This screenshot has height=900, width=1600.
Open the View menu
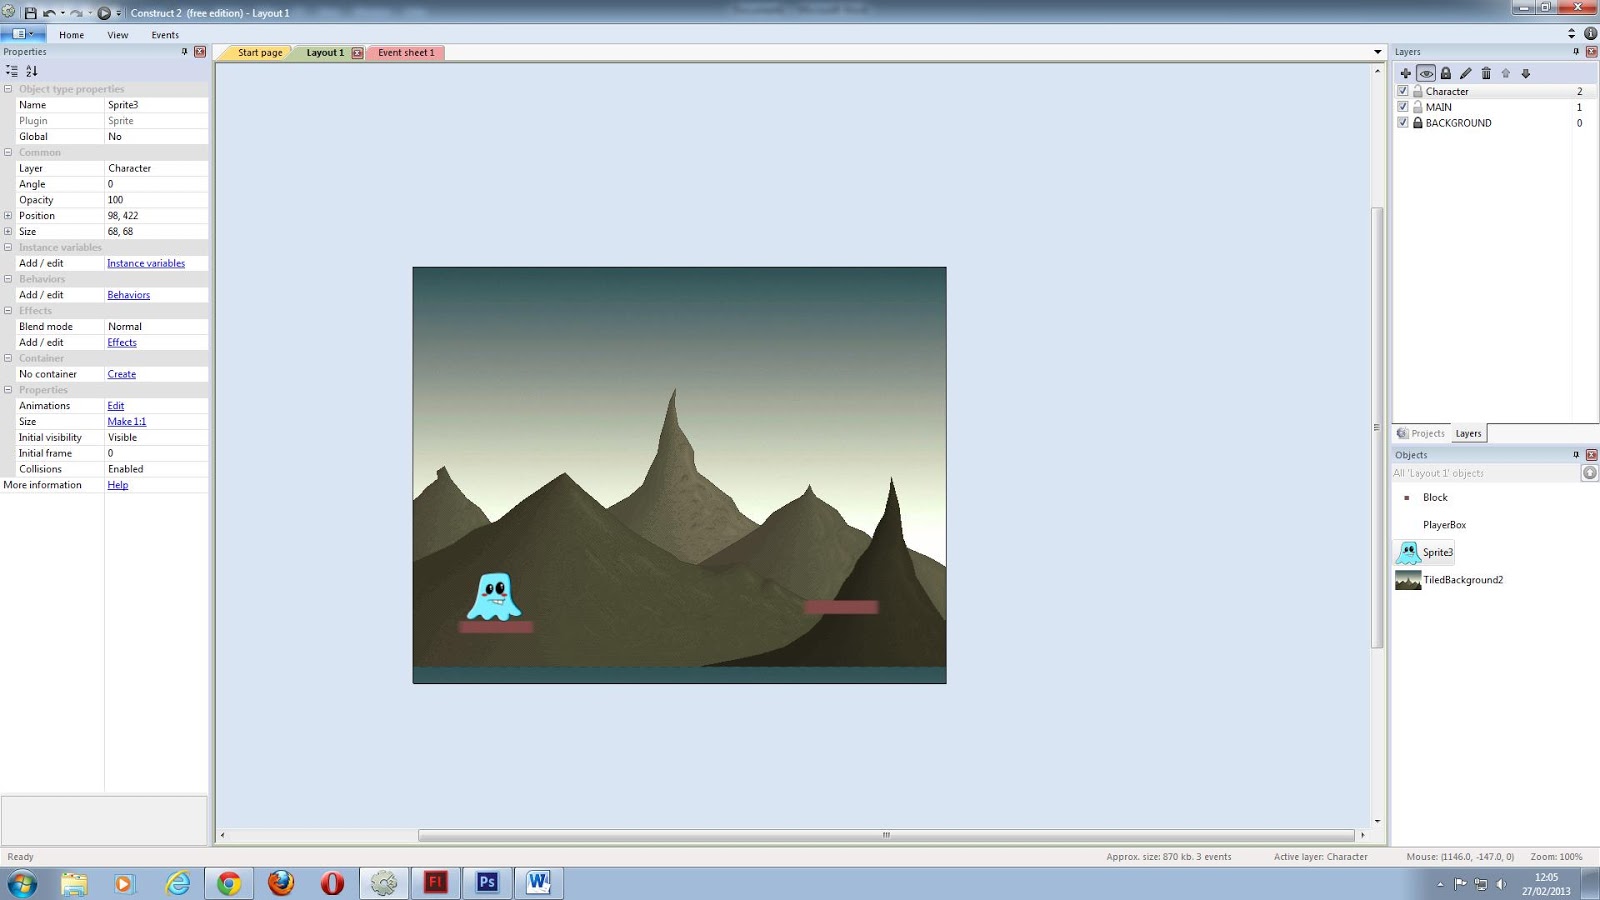click(117, 34)
